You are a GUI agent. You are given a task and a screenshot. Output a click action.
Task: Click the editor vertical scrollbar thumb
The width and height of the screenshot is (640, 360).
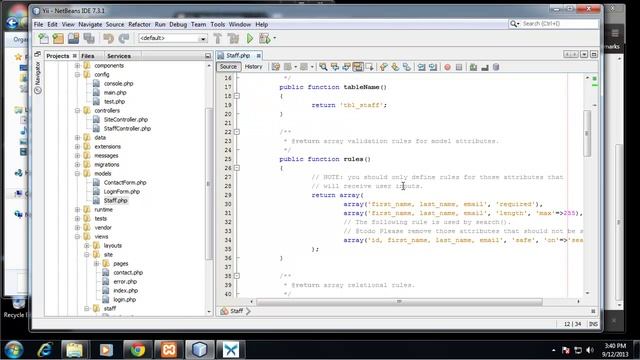(587, 133)
